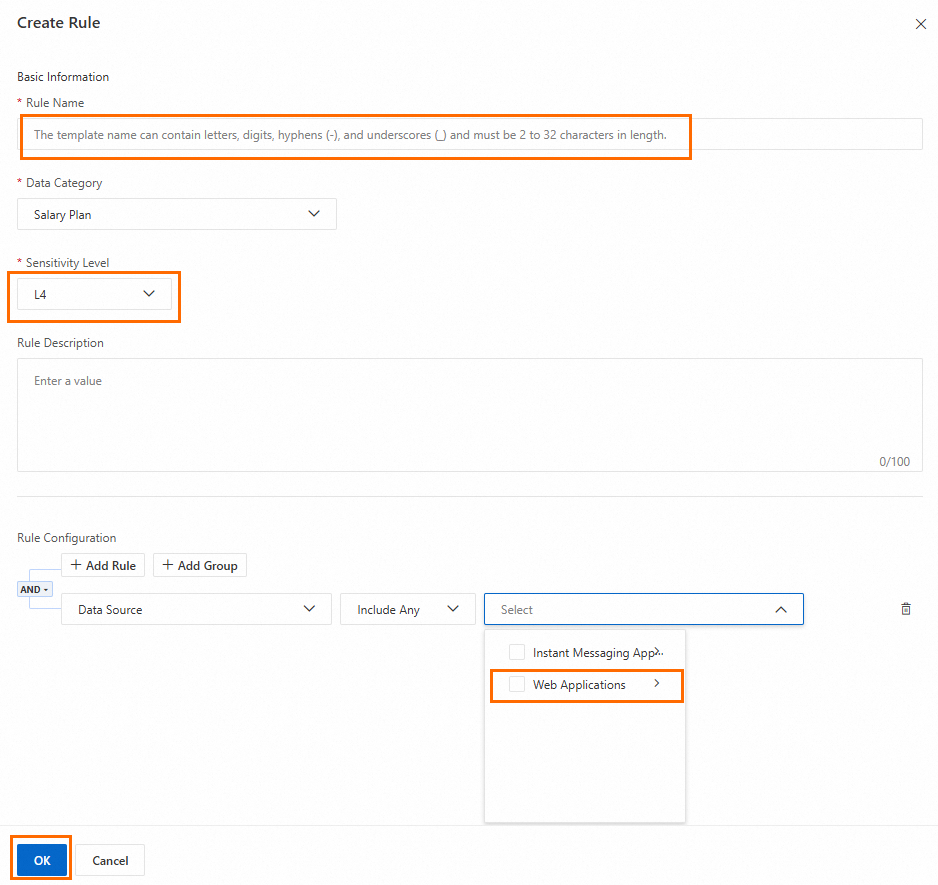This screenshot has height=885, width=938.
Task: Close the Create Rule dialog
Action: tap(921, 24)
